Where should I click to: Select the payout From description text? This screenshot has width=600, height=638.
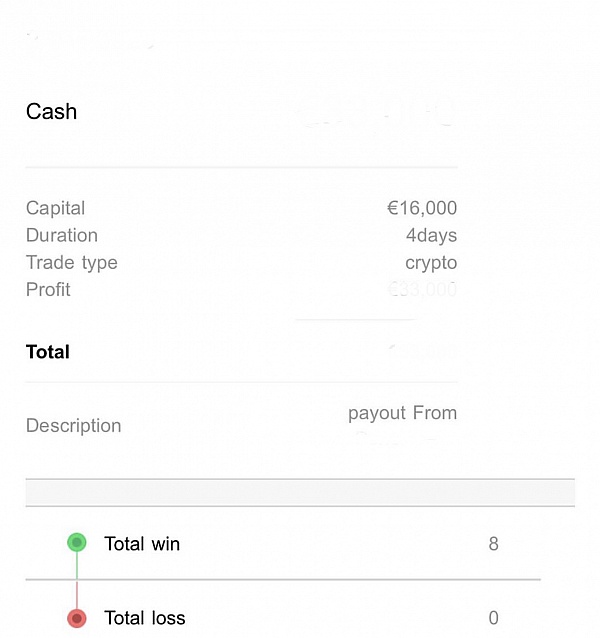pyautogui.click(x=403, y=413)
